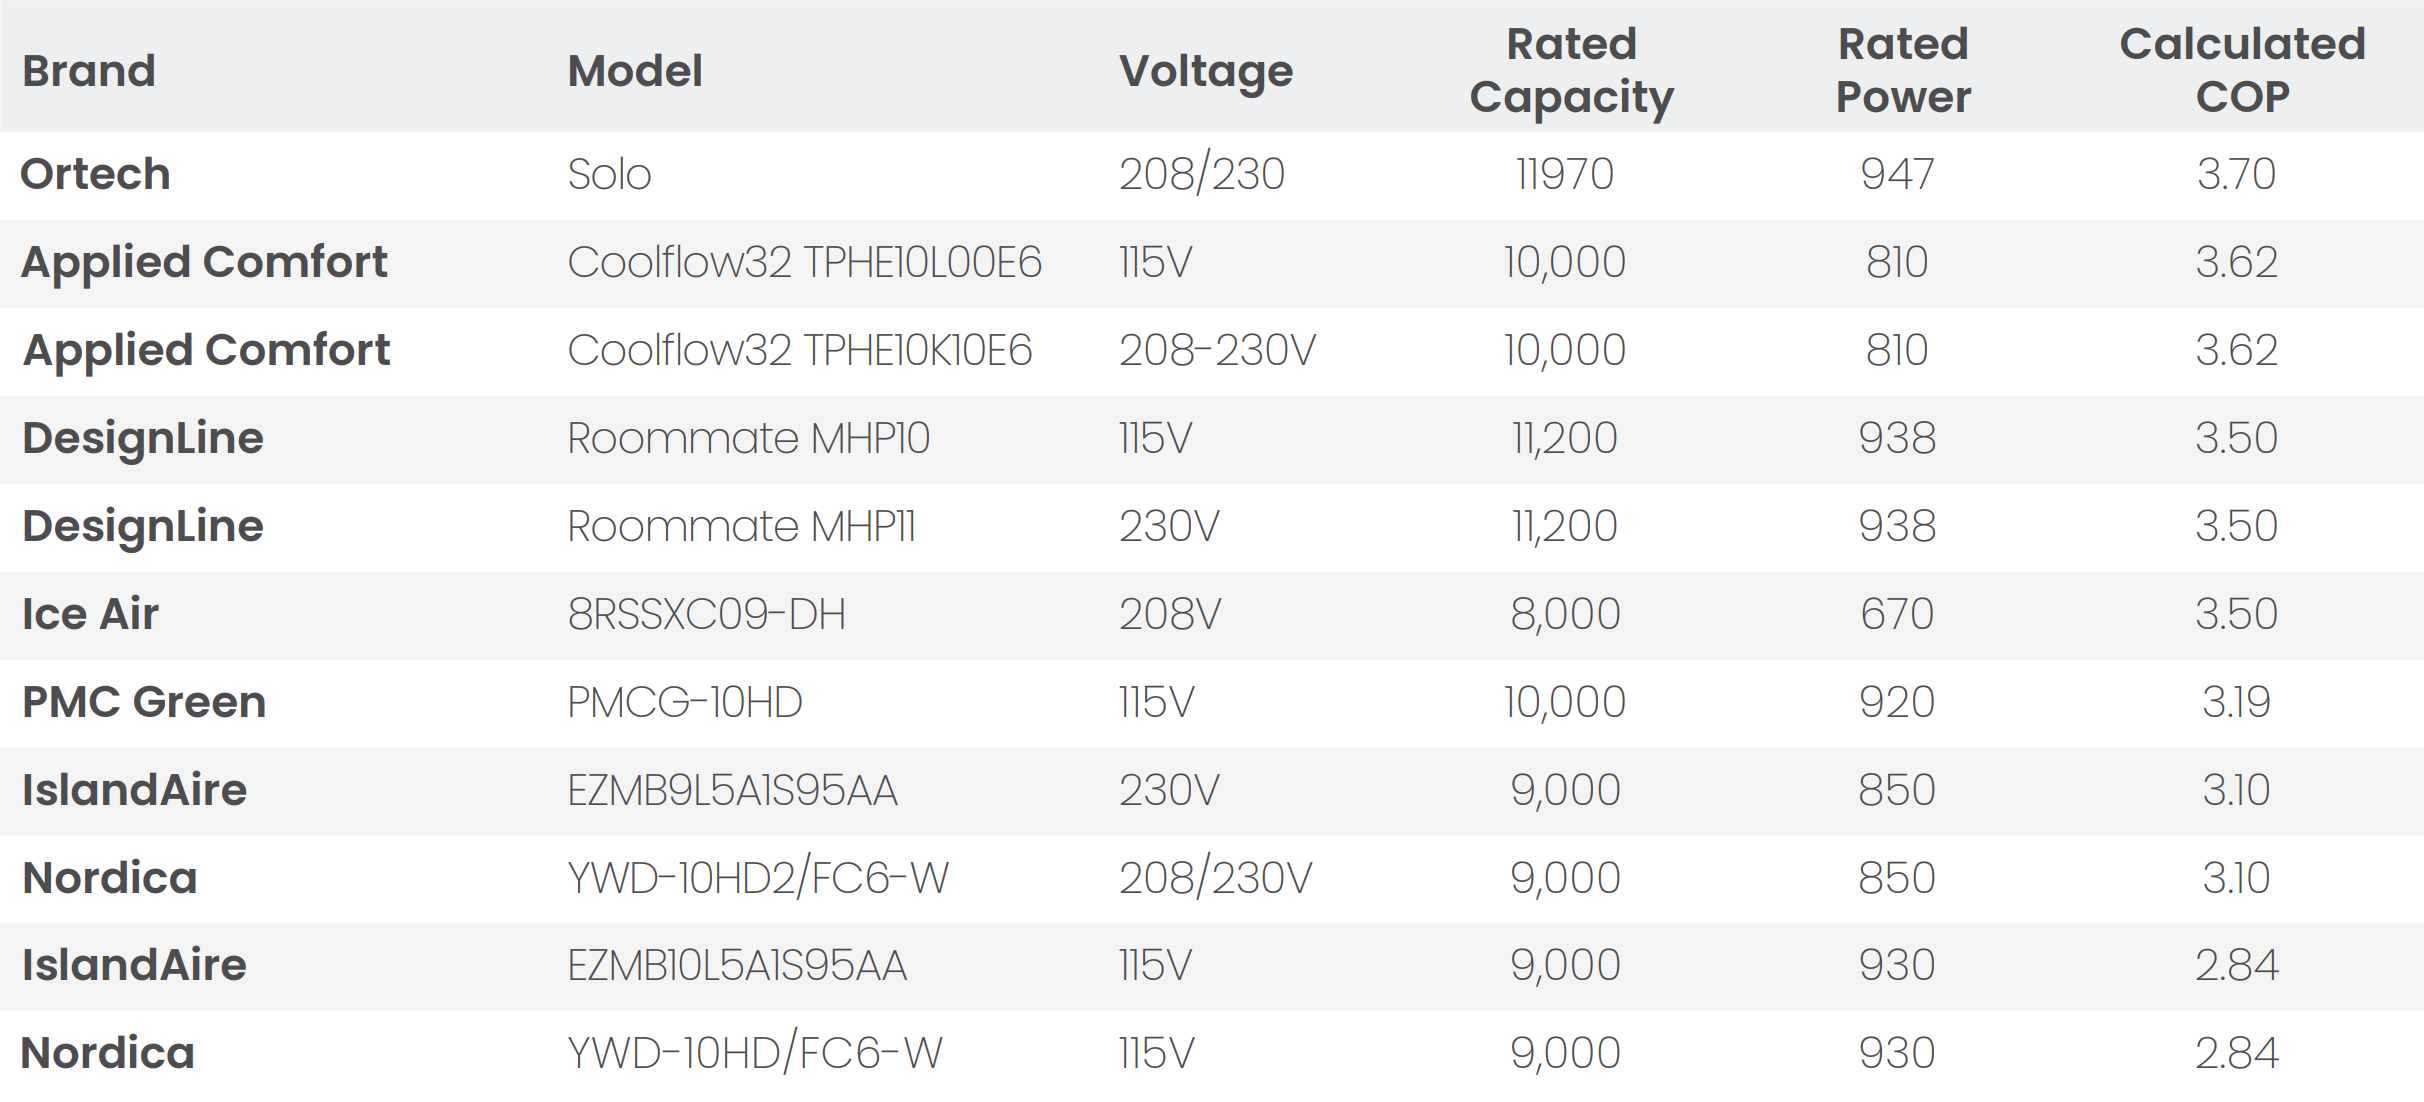
Task: Select the Voltage column header
Action: [x=1205, y=71]
